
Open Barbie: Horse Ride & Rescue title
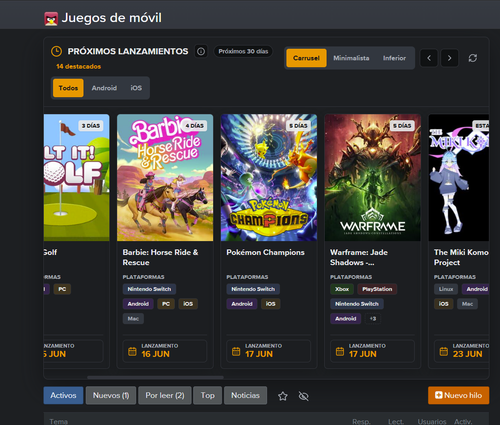coord(160,257)
